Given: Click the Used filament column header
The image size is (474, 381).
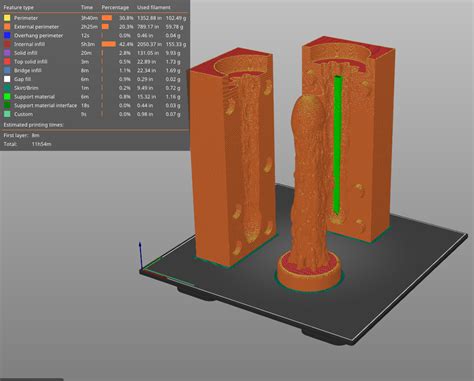Looking at the screenshot, I should (x=154, y=7).
